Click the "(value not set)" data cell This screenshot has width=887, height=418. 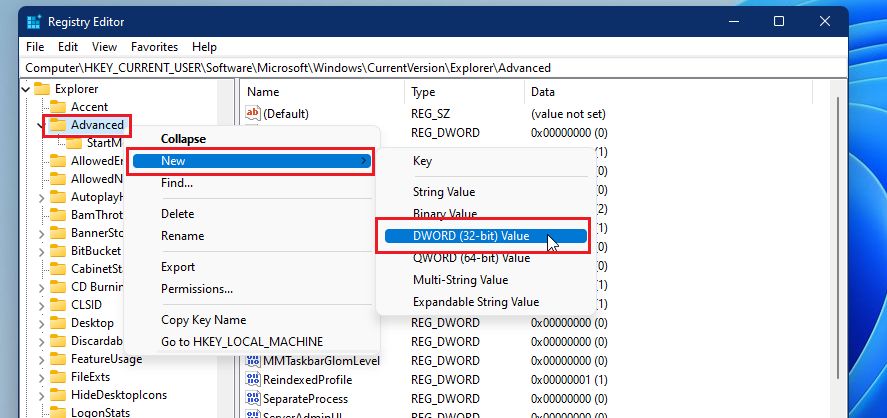(x=569, y=114)
